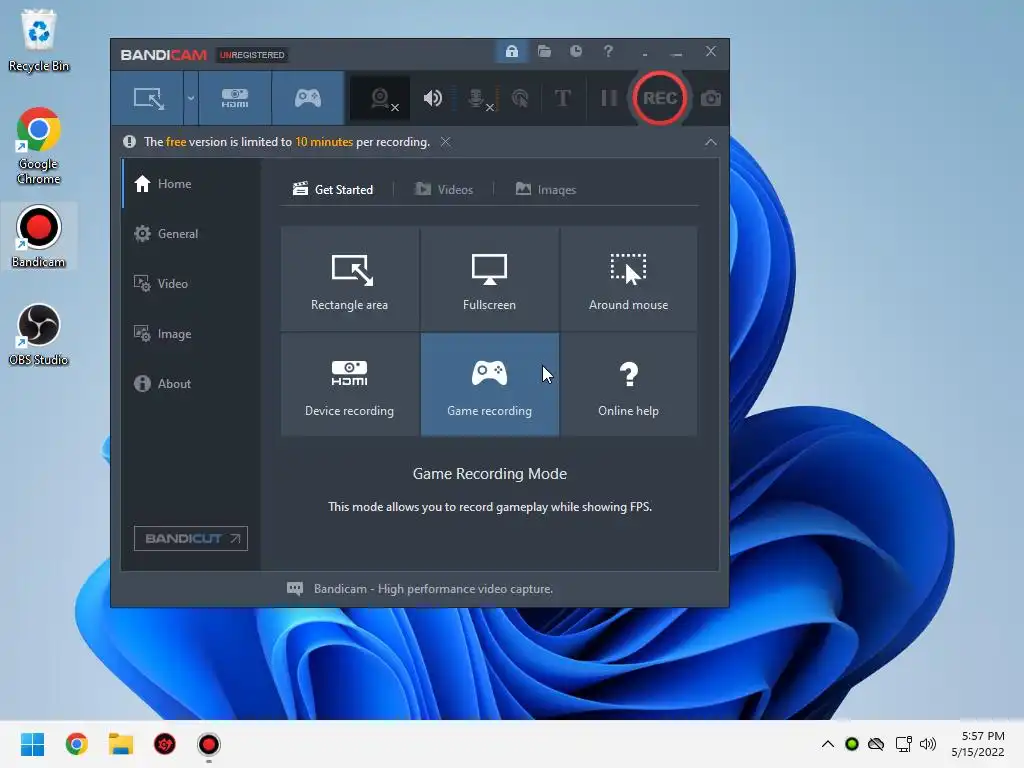Image resolution: width=1024 pixels, height=768 pixels.
Task: Open help question mark in title bar
Action: (608, 52)
